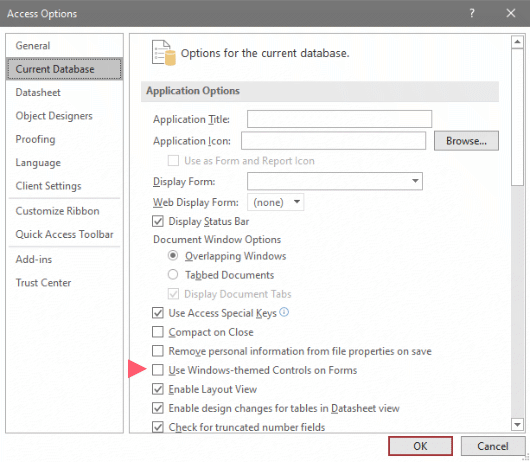The width and height of the screenshot is (530, 462).
Task: Open the Object Designers category
Action: coord(64,116)
